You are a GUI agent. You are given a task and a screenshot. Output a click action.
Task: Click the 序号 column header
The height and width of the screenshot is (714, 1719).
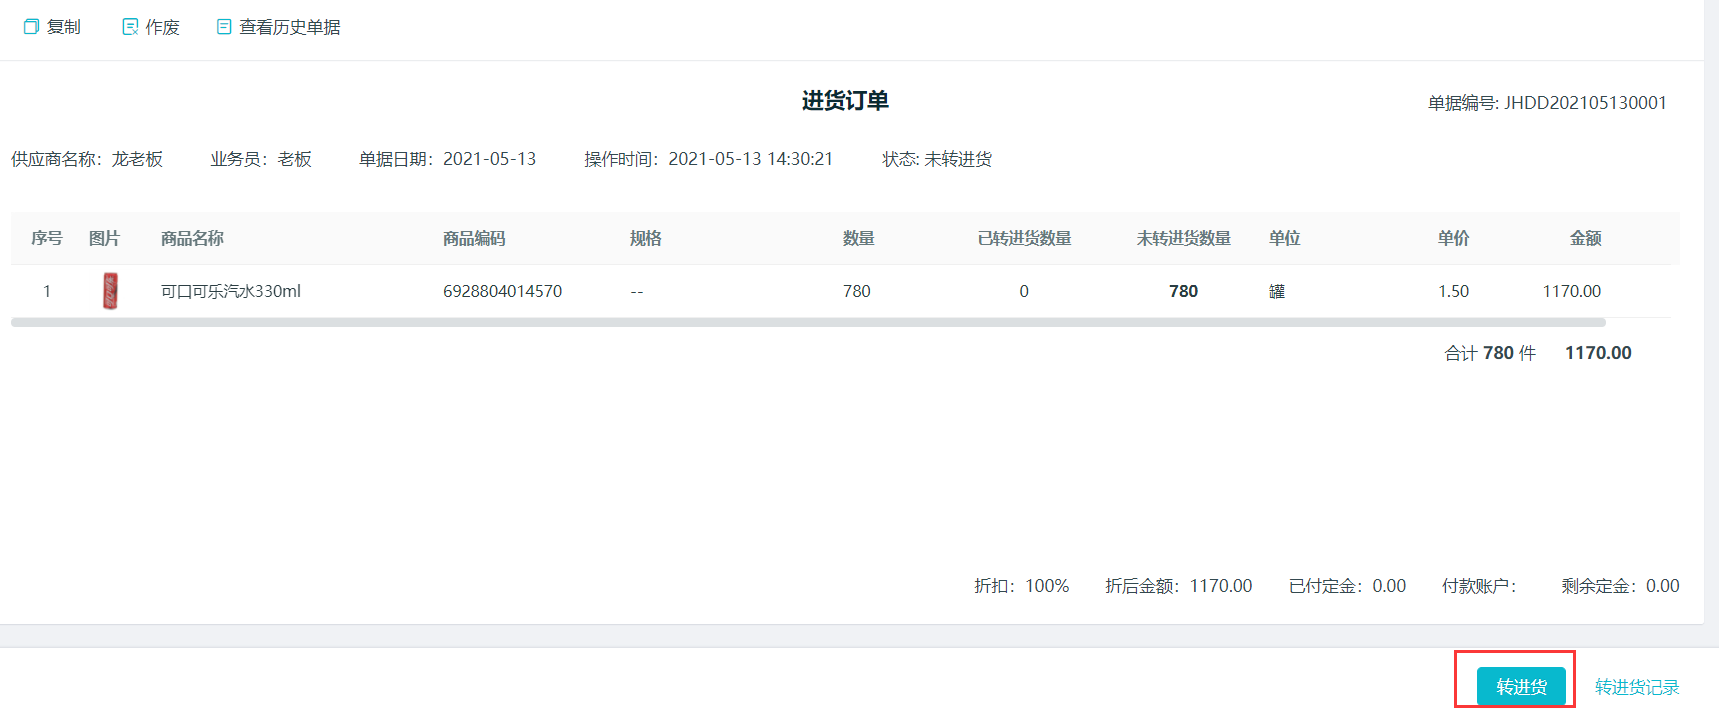(x=46, y=238)
